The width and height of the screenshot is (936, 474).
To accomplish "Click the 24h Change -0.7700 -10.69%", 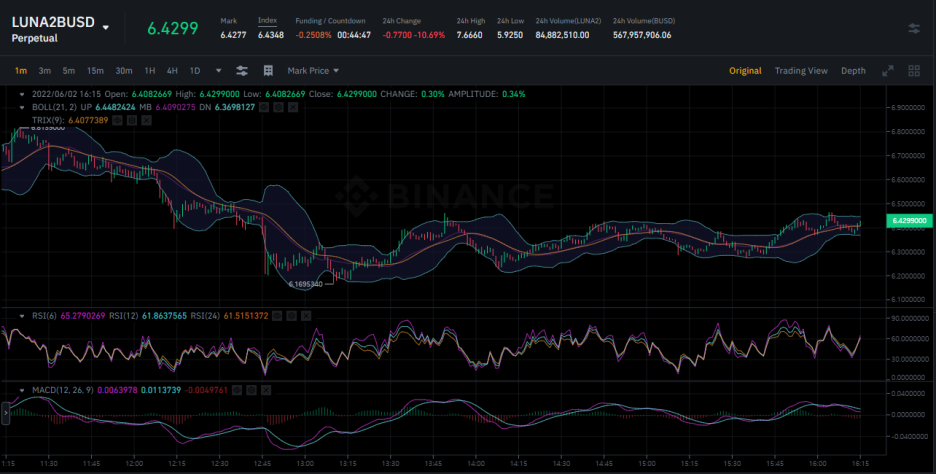I will pyautogui.click(x=414, y=35).
